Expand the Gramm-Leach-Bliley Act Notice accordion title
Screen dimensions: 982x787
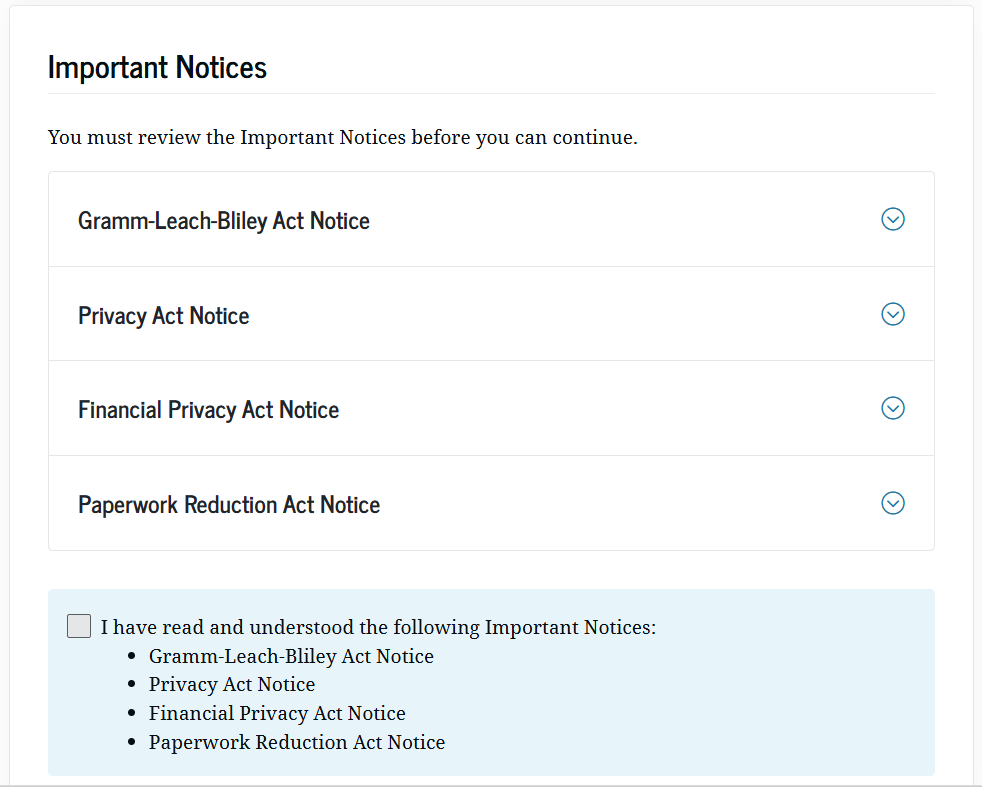tap(224, 221)
